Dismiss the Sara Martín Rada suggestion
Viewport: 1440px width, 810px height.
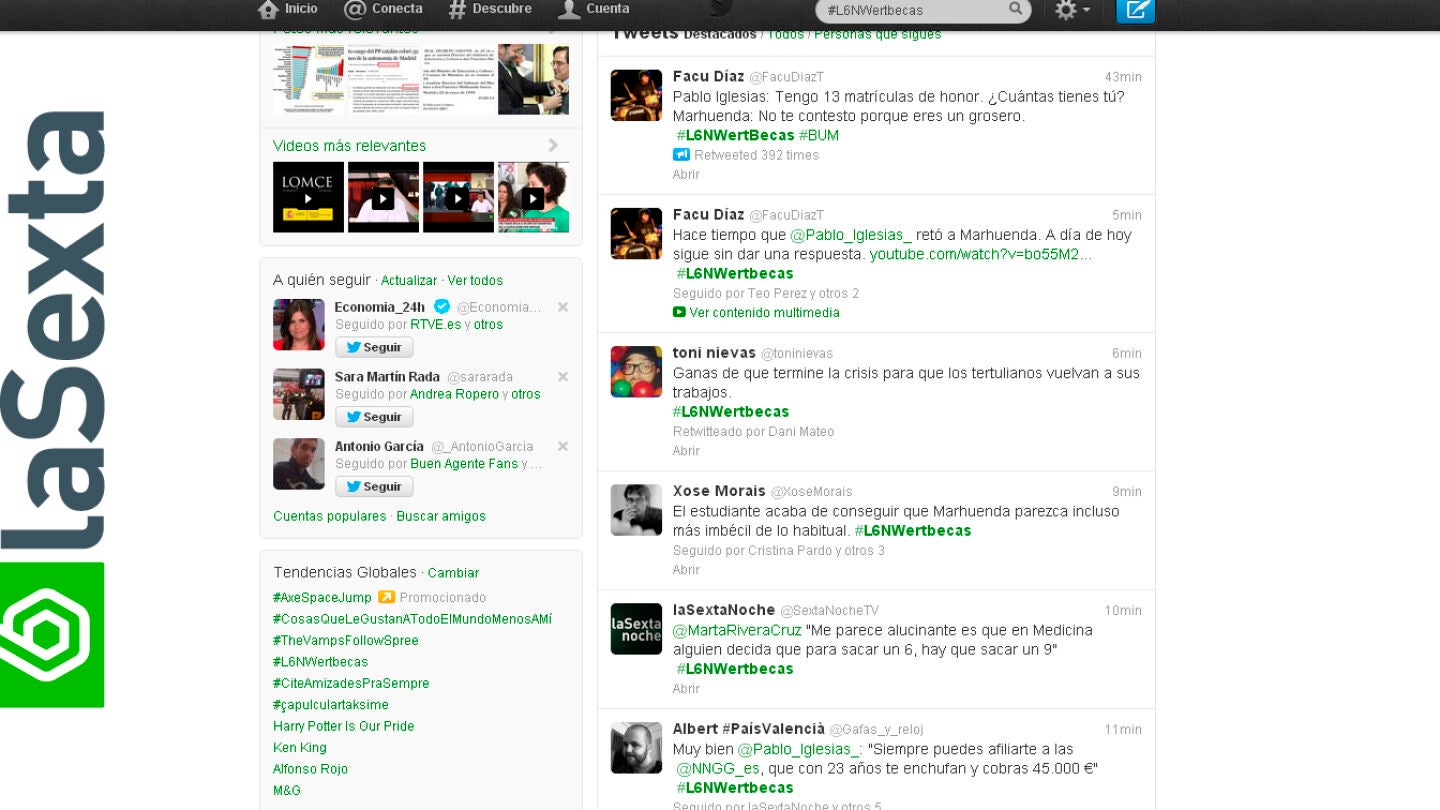(x=563, y=377)
